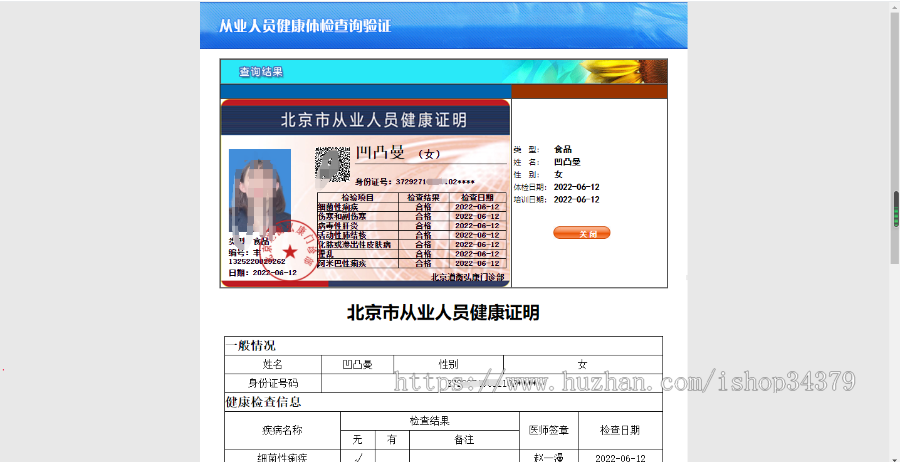Screen dimensions: 900x462
Task: Click the page header 从业人员健康体检查询验证
Action: pyautogui.click(x=305, y=26)
